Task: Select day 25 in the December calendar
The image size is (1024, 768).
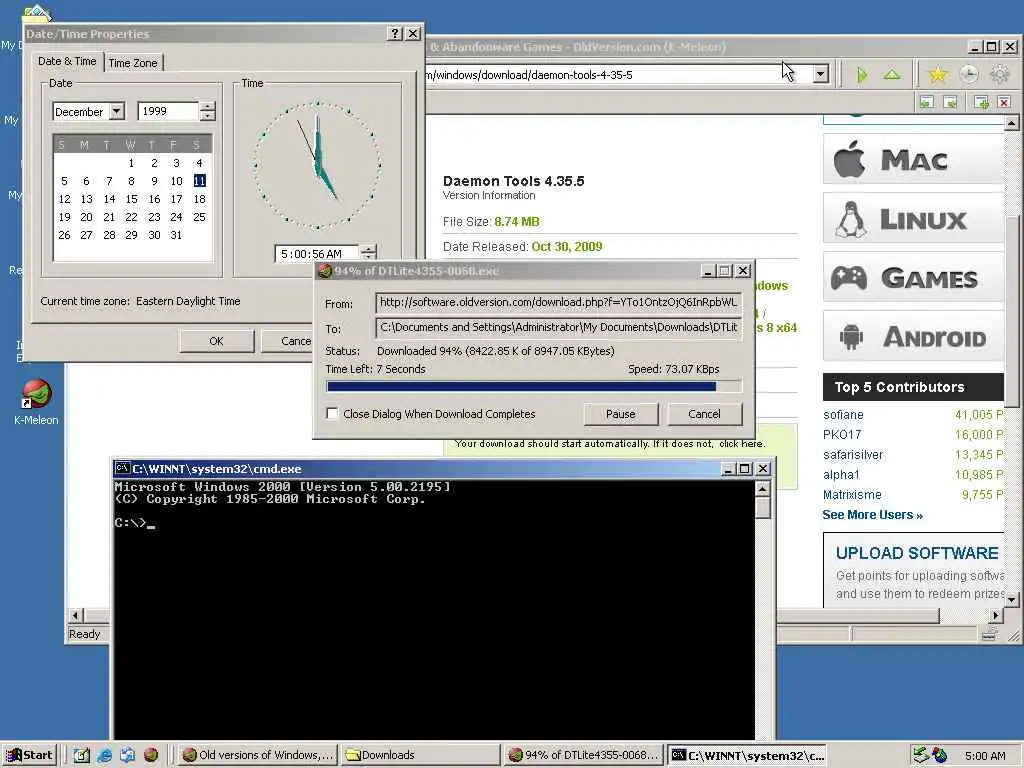Action: (199, 217)
